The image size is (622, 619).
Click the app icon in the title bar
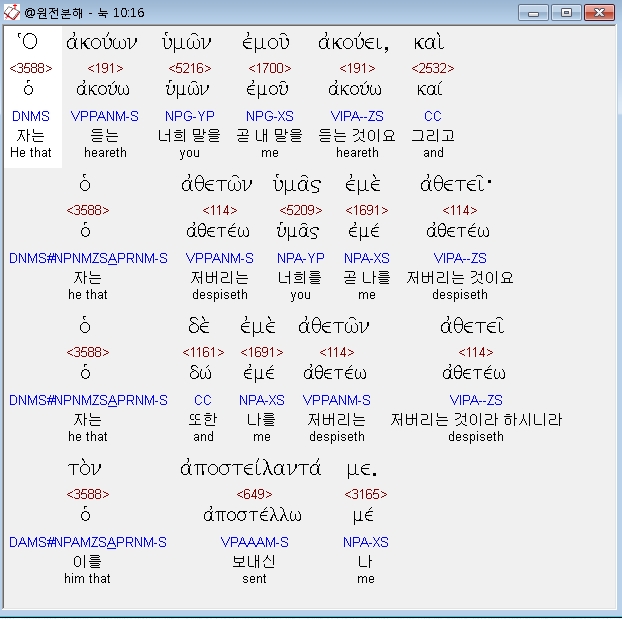[x=12, y=12]
